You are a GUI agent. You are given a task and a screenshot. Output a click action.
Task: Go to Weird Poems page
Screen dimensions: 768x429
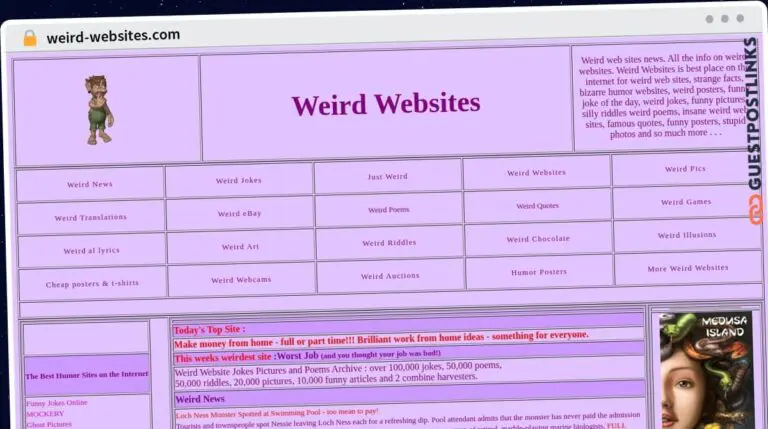pyautogui.click(x=388, y=210)
